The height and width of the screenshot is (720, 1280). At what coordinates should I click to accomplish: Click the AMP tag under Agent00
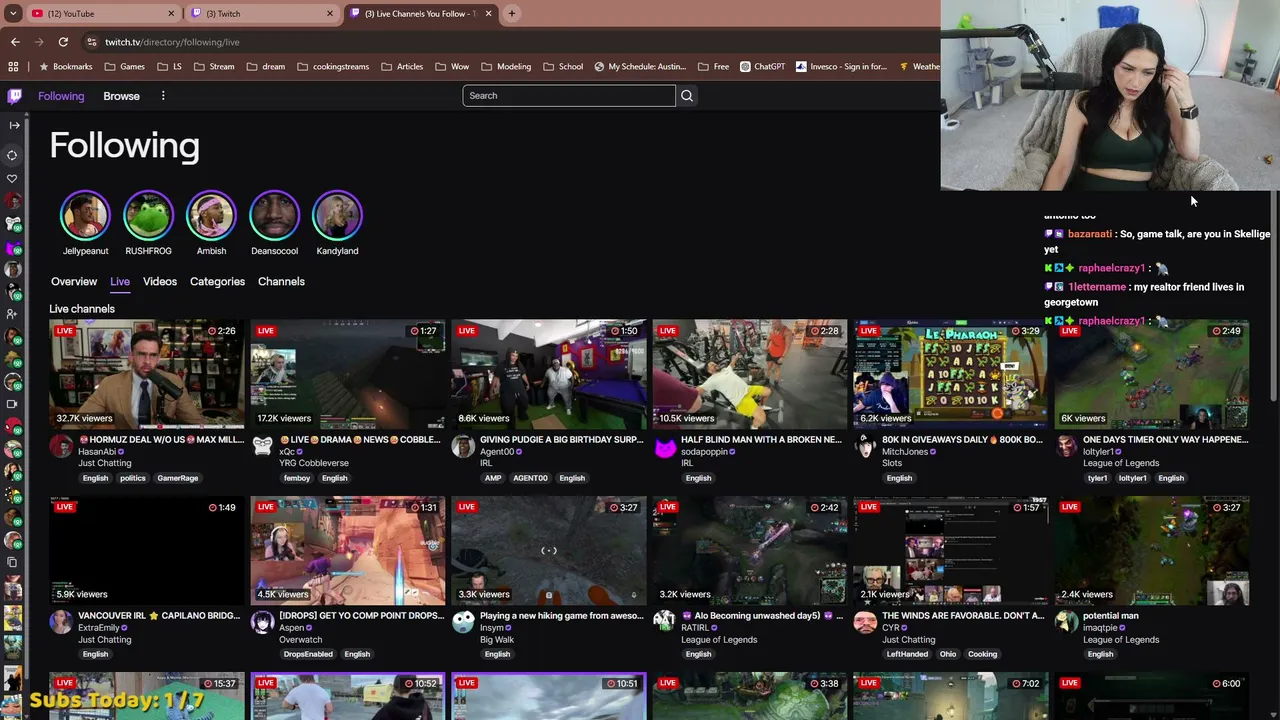(x=493, y=478)
